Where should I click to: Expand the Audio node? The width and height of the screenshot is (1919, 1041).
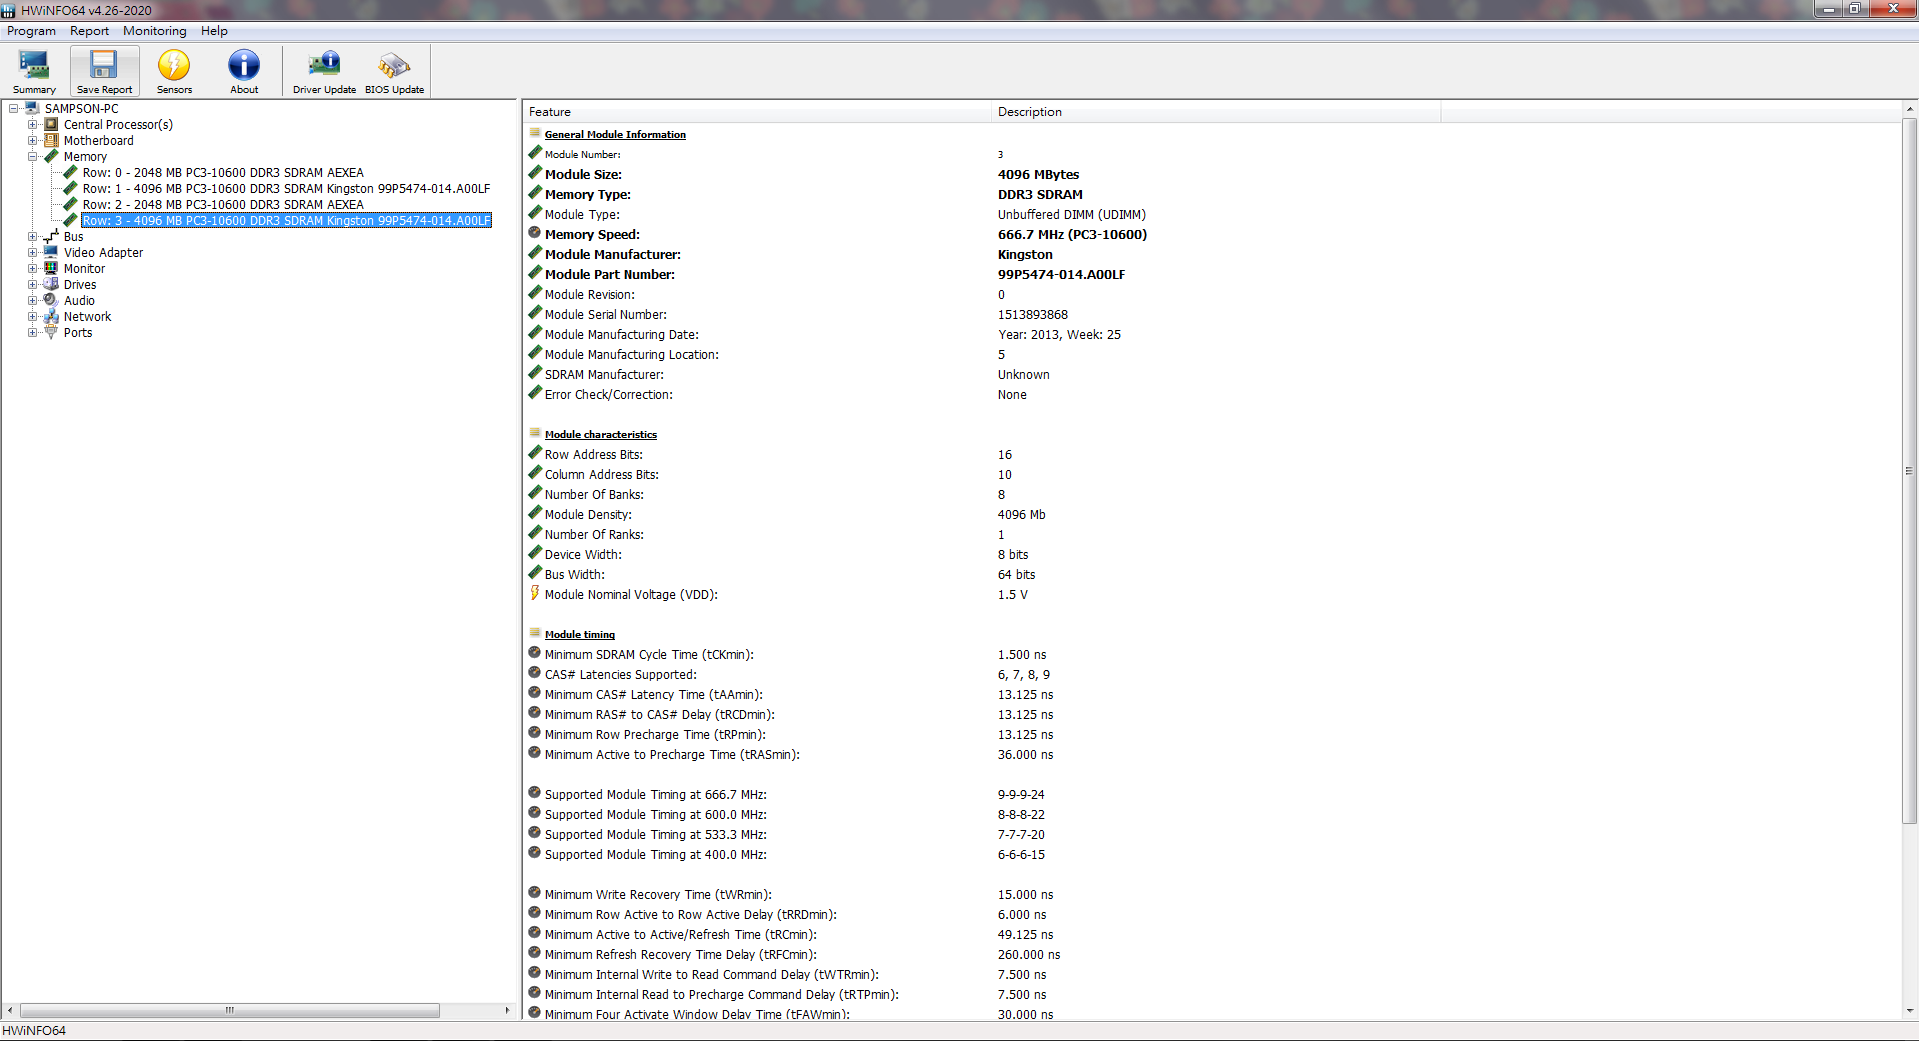pyautogui.click(x=33, y=301)
